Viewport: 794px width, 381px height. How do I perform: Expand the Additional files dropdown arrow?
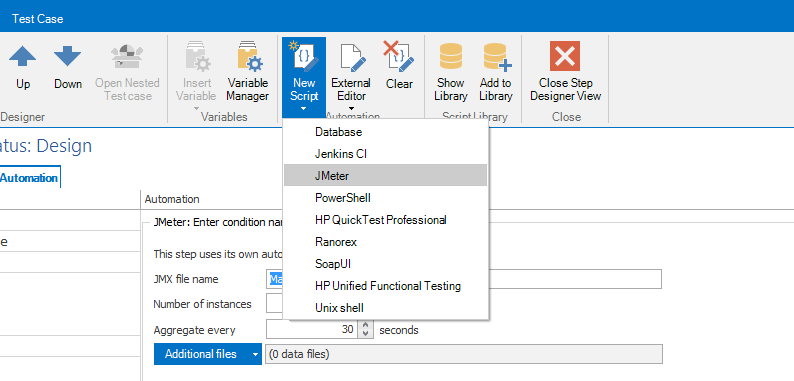[255, 355]
